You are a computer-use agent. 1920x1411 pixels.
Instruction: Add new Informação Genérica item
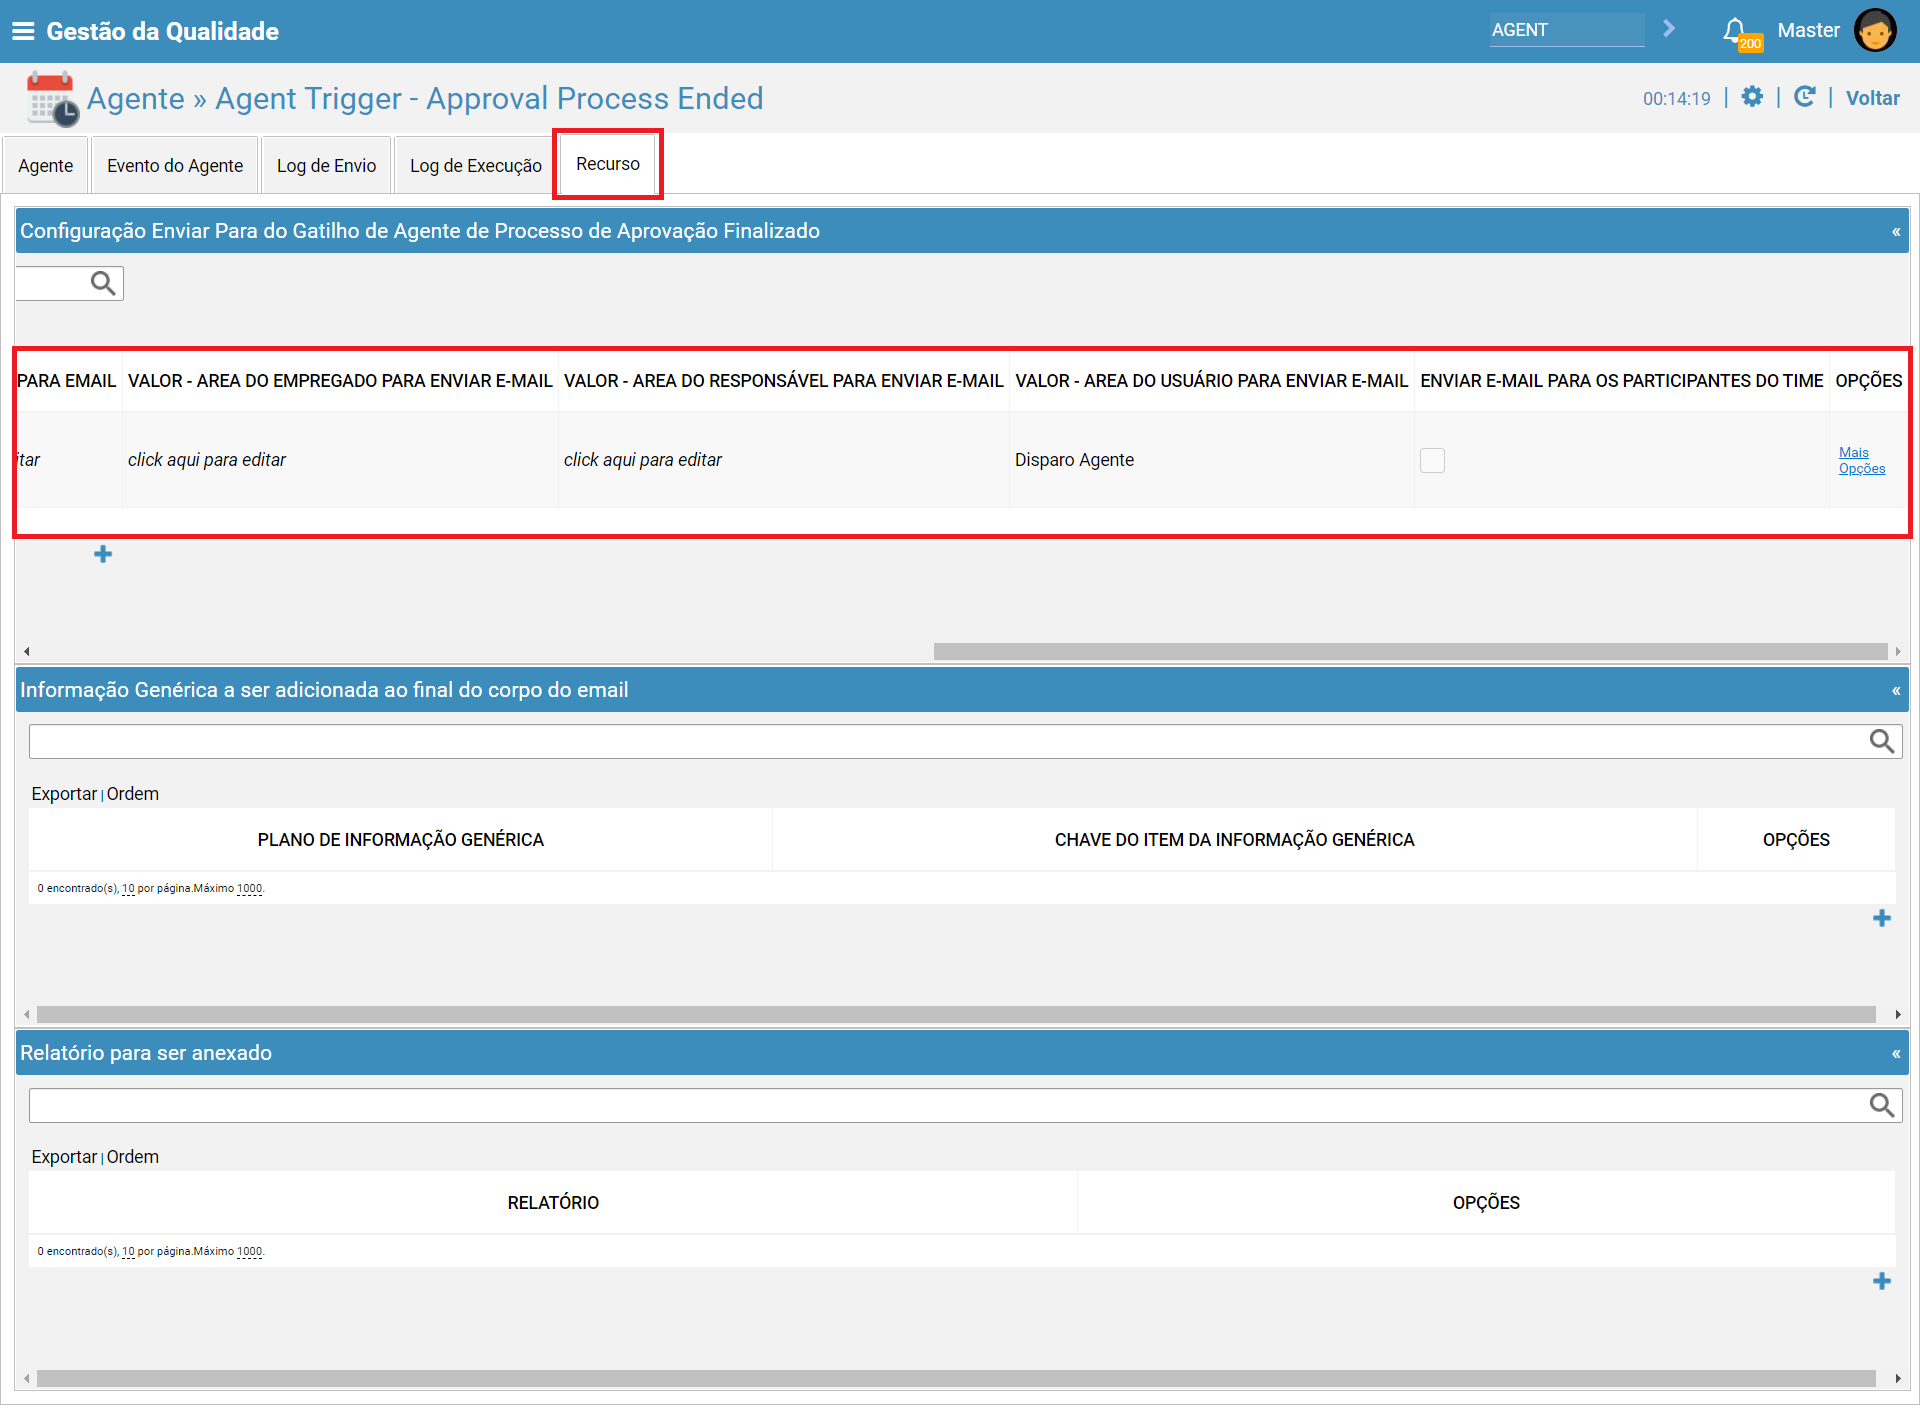[1882, 918]
